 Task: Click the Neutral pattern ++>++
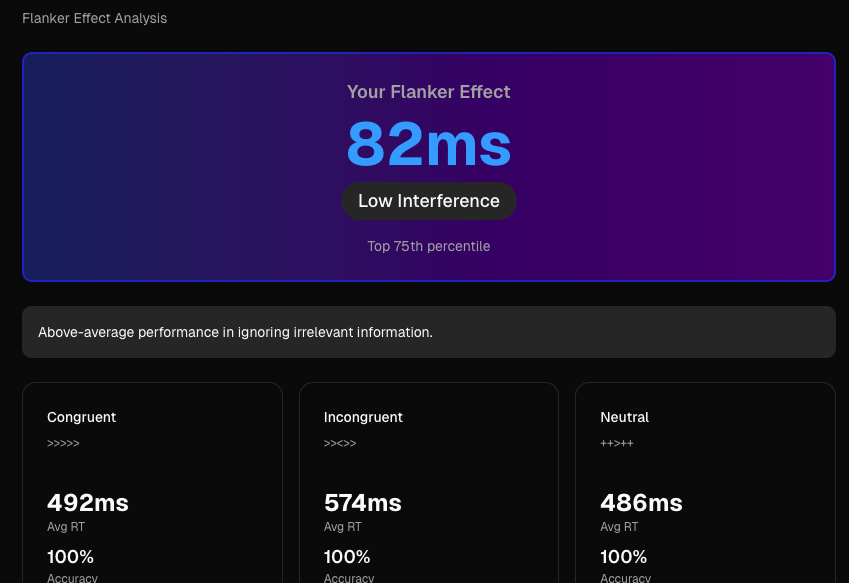coord(617,443)
